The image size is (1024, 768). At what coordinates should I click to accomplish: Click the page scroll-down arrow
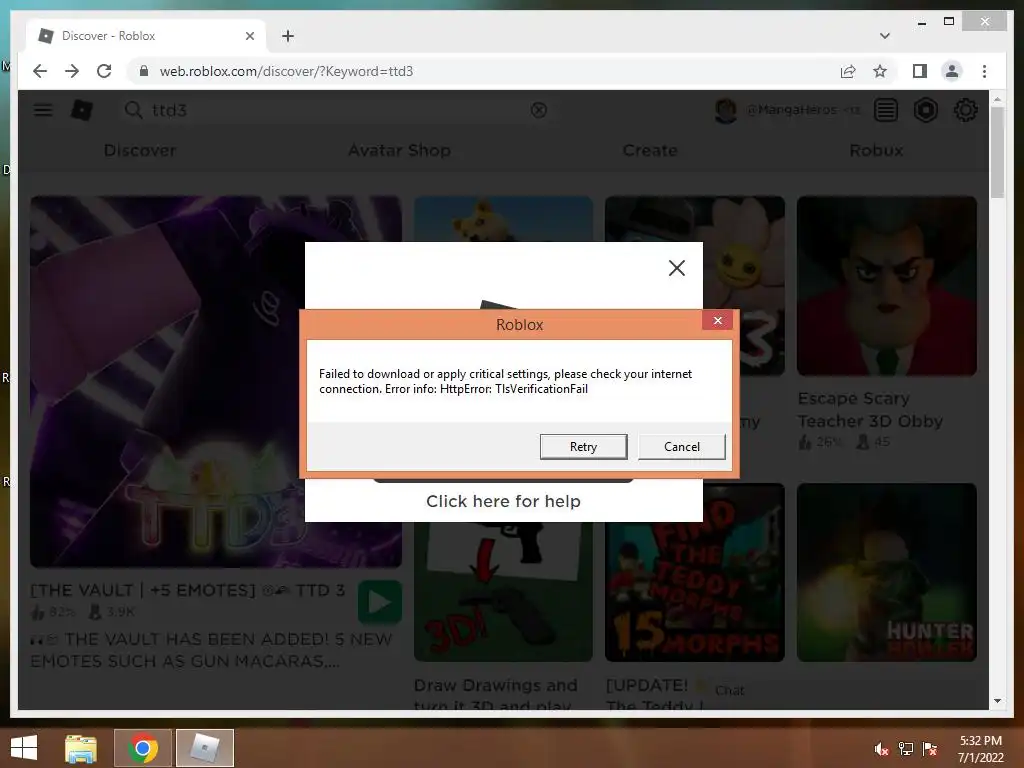click(x=997, y=701)
